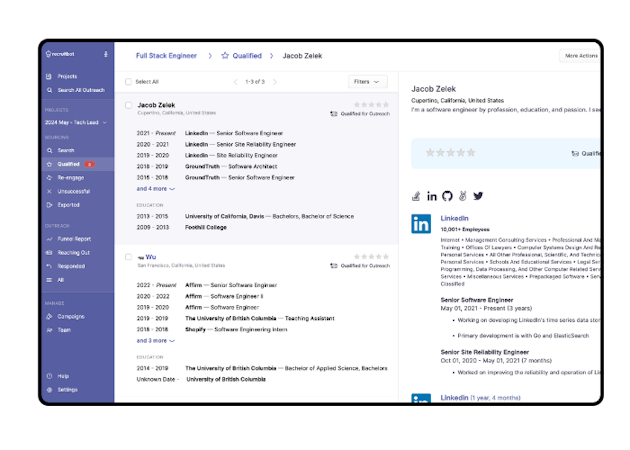
Task: Open the AngelList profile icon
Action: click(462, 196)
